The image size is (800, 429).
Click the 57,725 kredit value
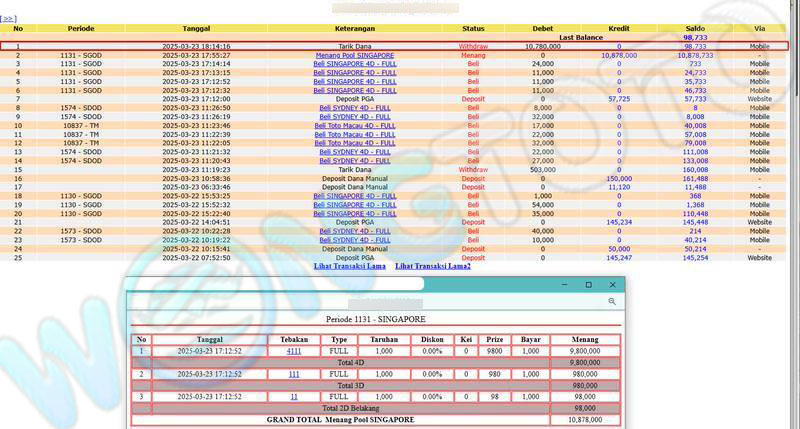tap(619, 99)
